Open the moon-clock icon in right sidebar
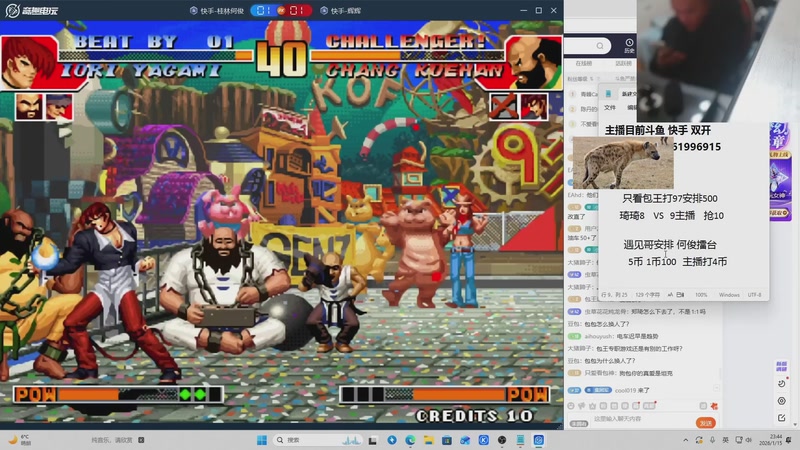This screenshot has width=800, height=450. point(782,383)
